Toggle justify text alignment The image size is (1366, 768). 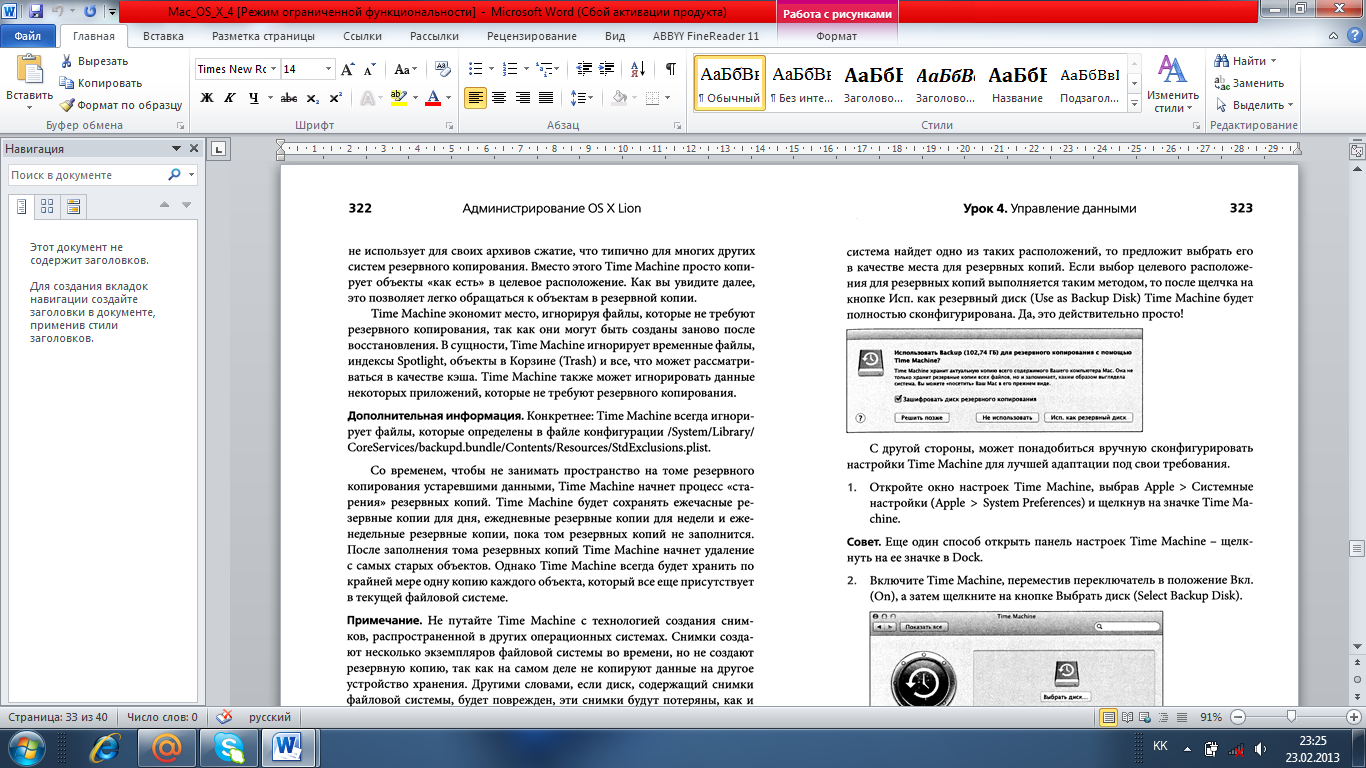[546, 98]
